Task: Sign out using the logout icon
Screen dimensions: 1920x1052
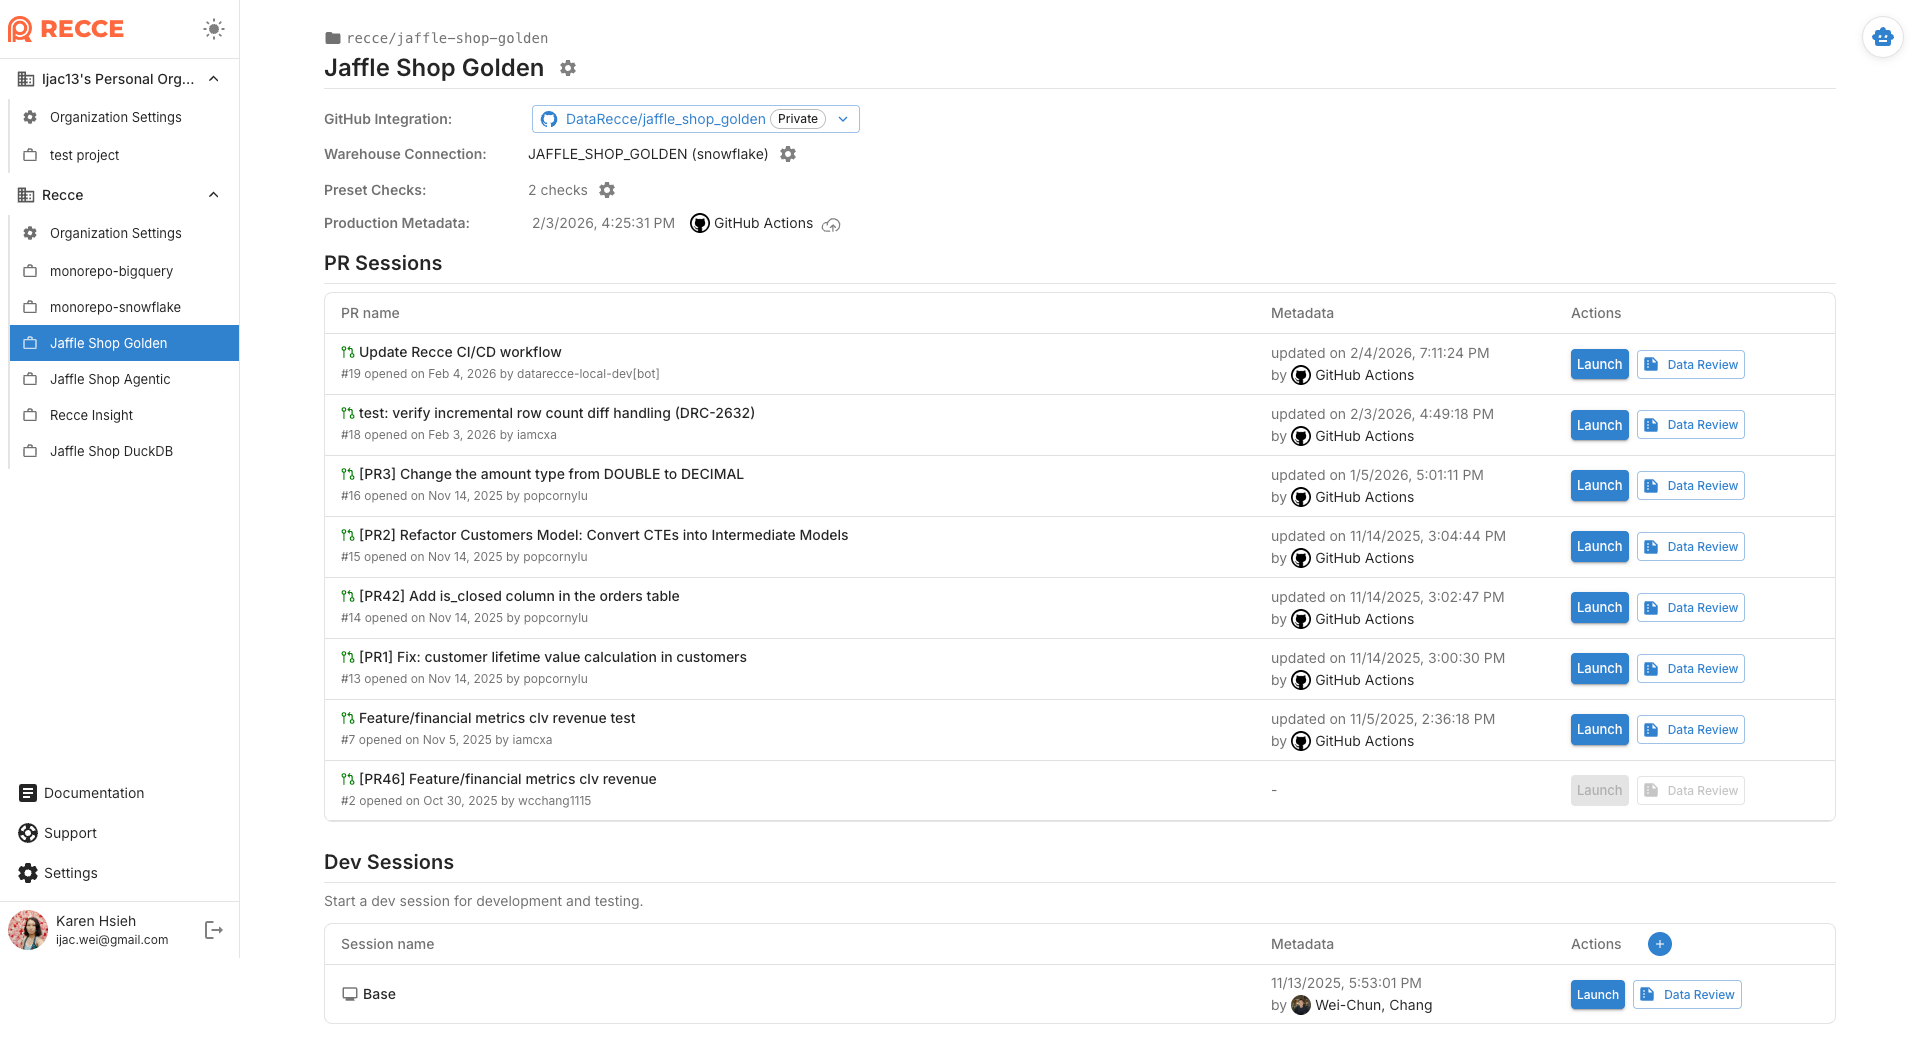Action: pos(213,930)
